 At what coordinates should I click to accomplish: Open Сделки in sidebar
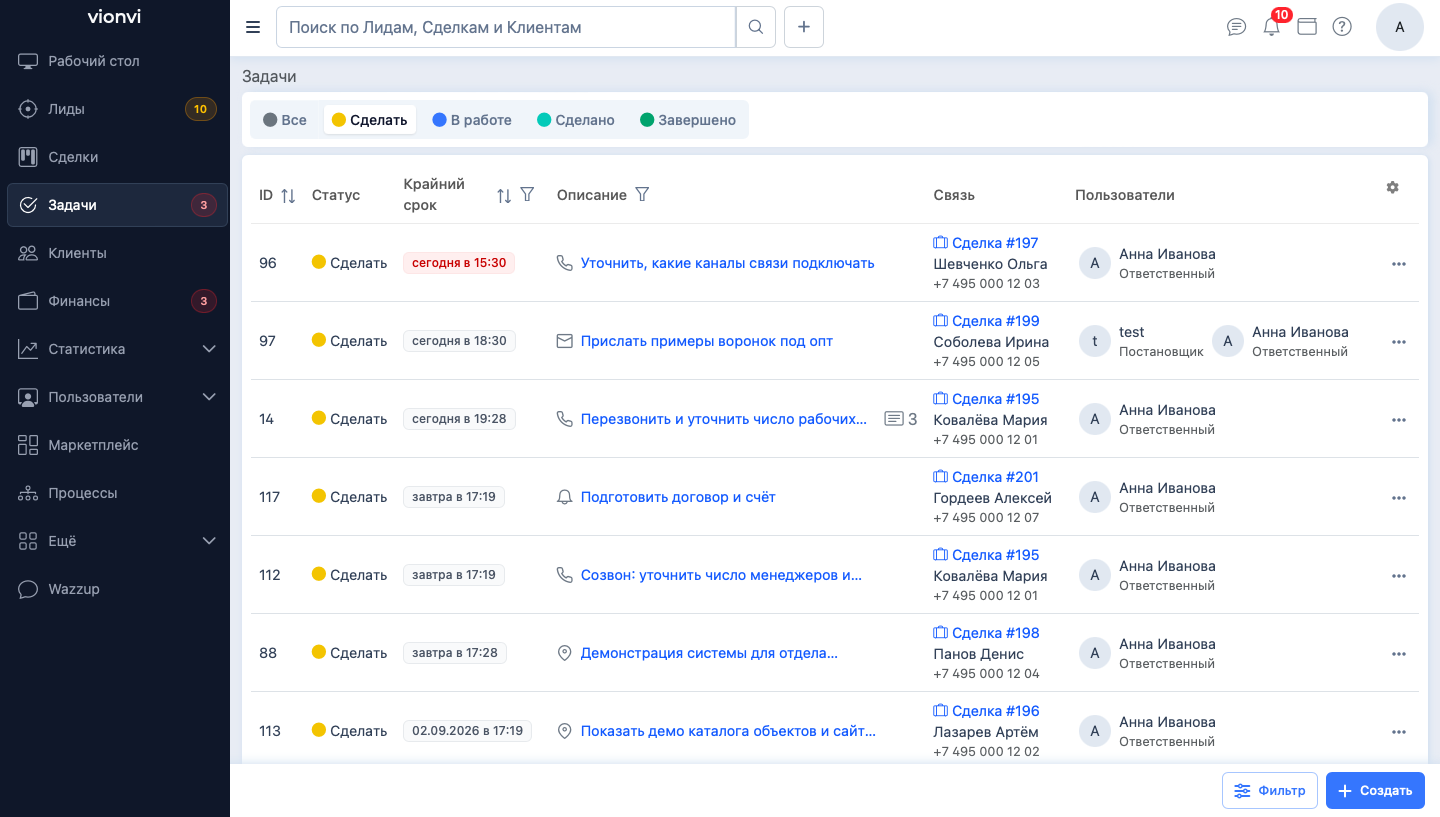click(117, 157)
